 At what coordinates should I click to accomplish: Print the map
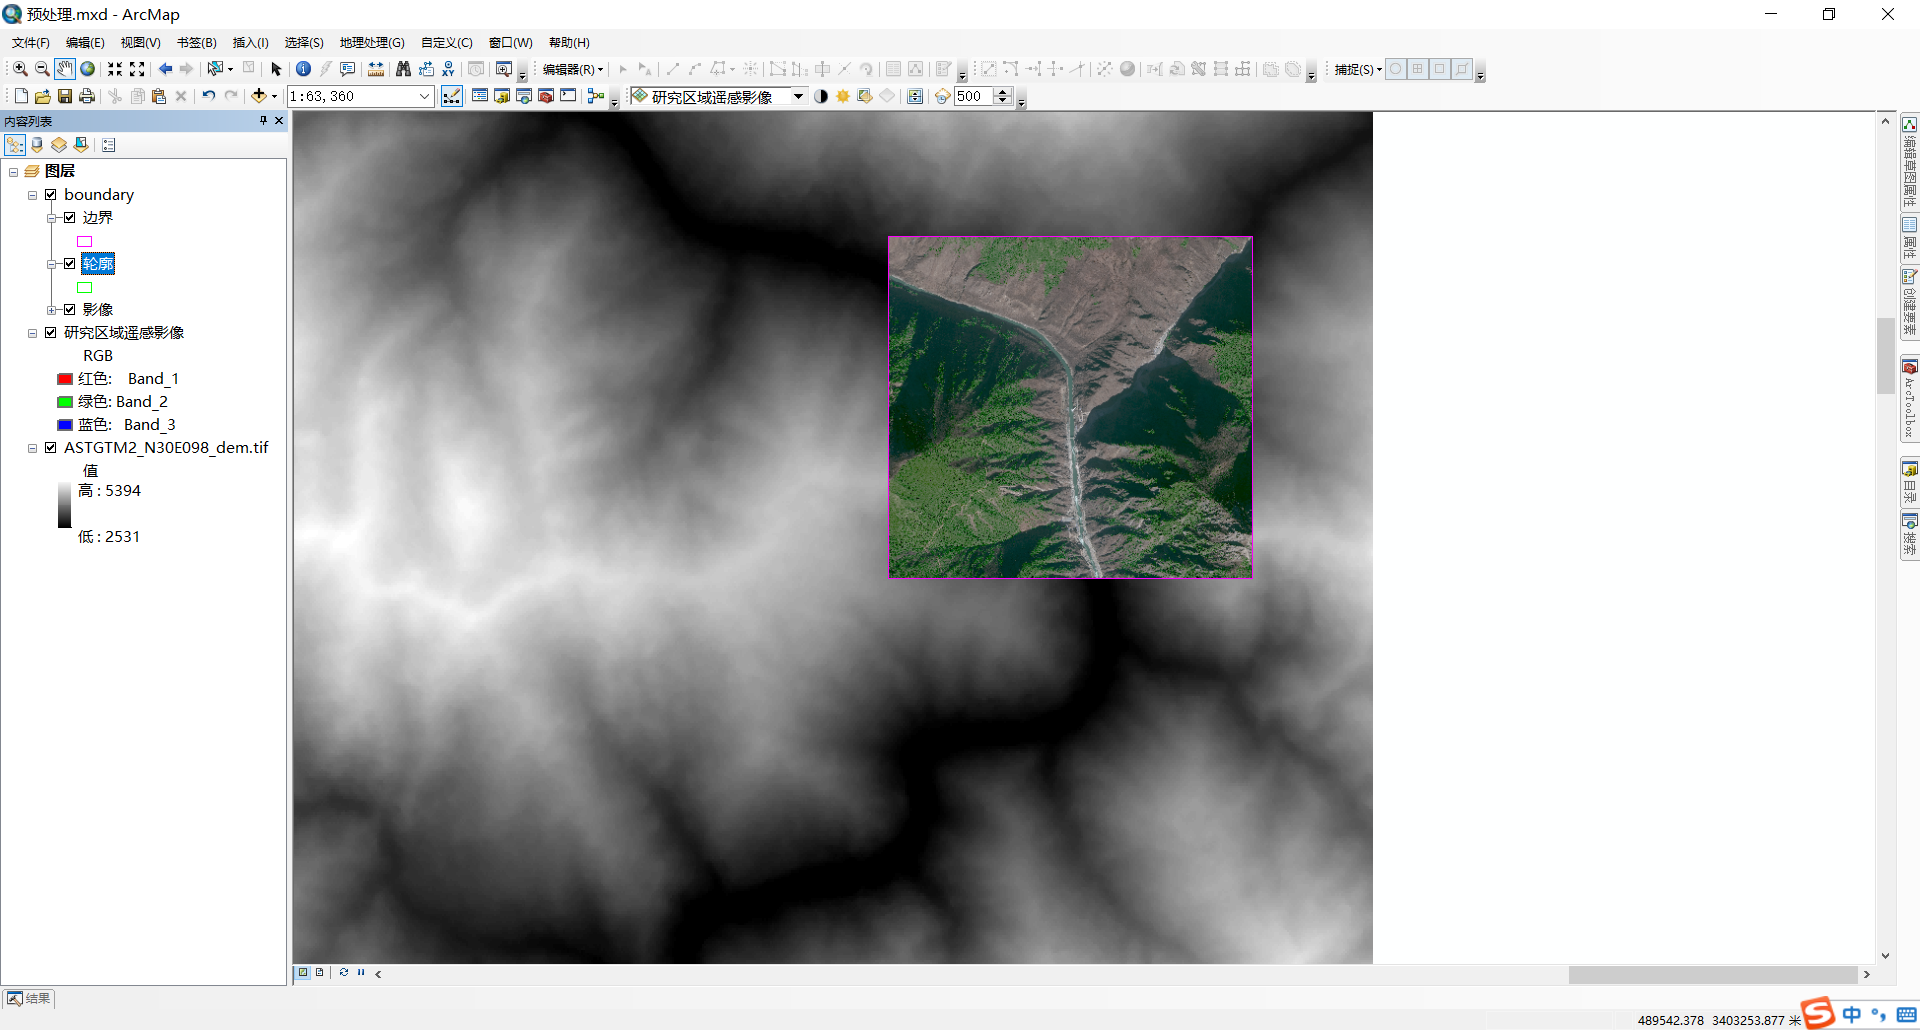[87, 96]
